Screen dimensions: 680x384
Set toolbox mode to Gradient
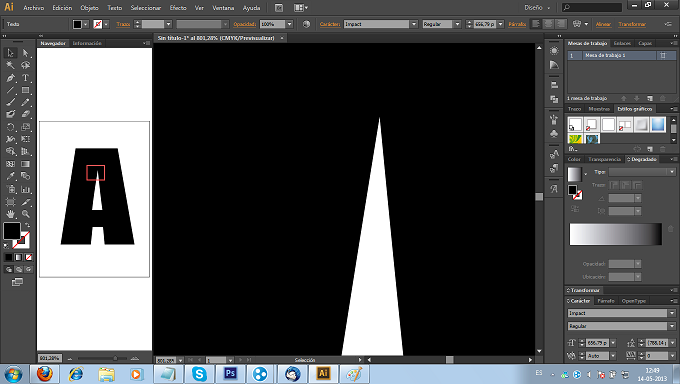(x=19, y=257)
